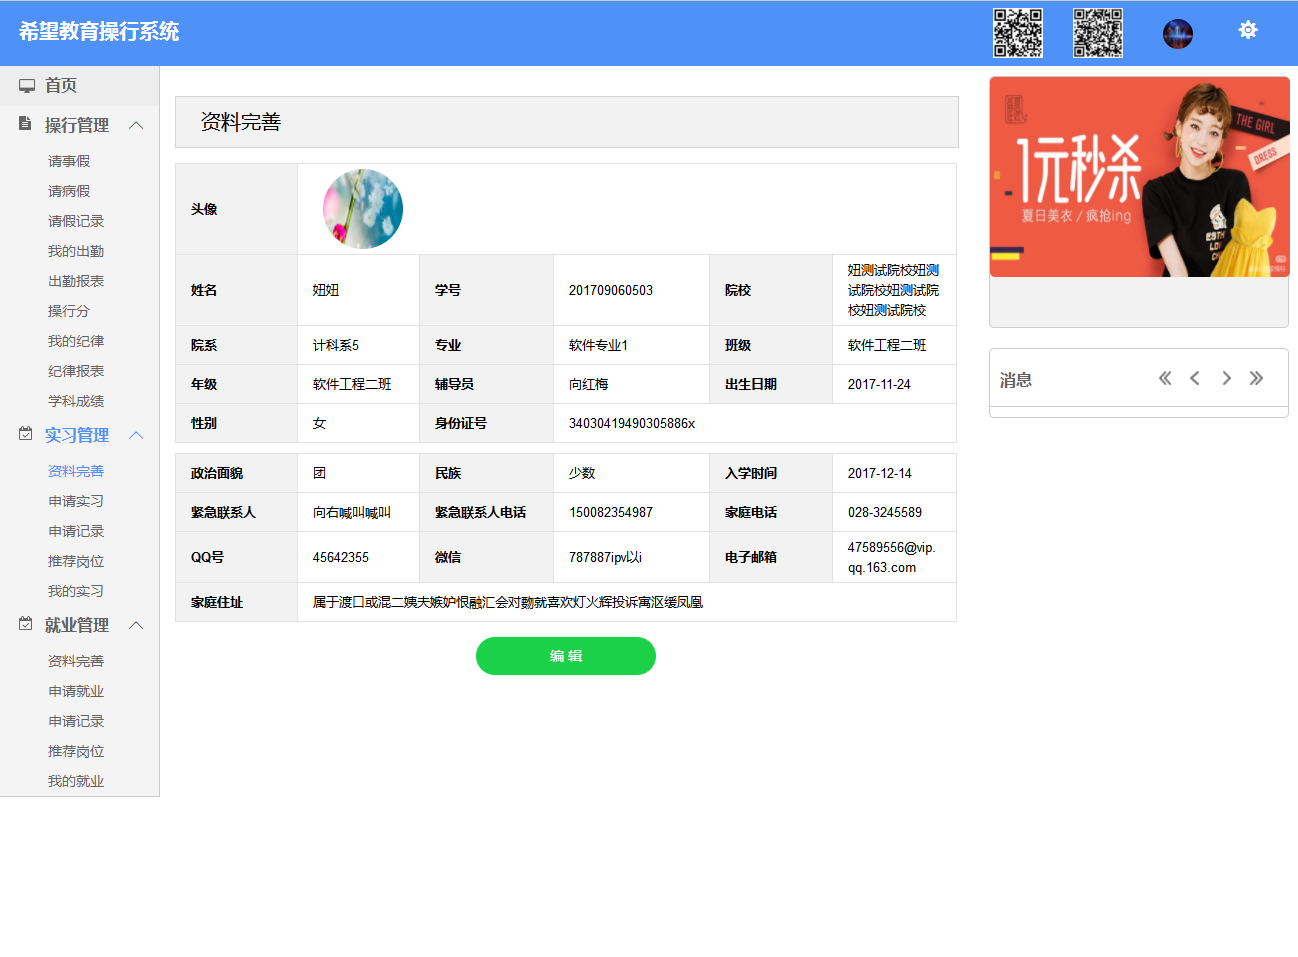Click the second QR code icon
Image resolution: width=1298 pixels, height=957 pixels.
(1097, 33)
